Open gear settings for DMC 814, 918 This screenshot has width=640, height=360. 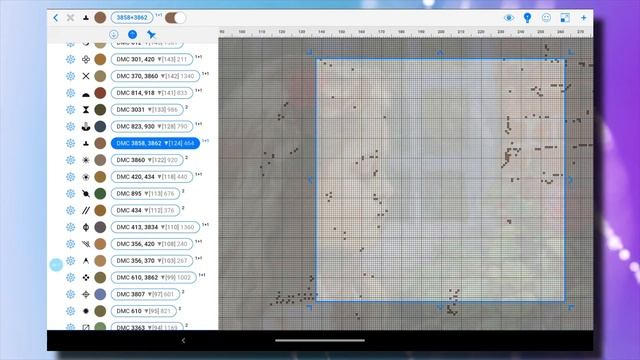pos(71,93)
